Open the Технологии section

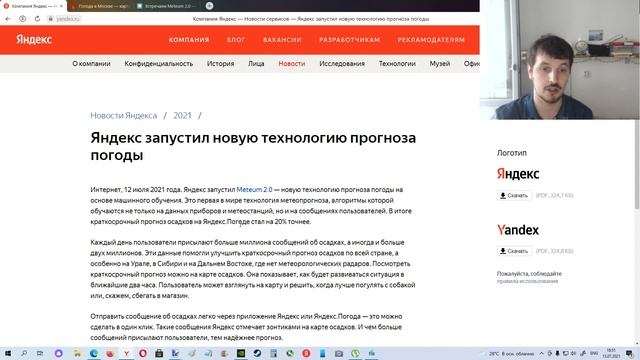pyautogui.click(x=397, y=64)
